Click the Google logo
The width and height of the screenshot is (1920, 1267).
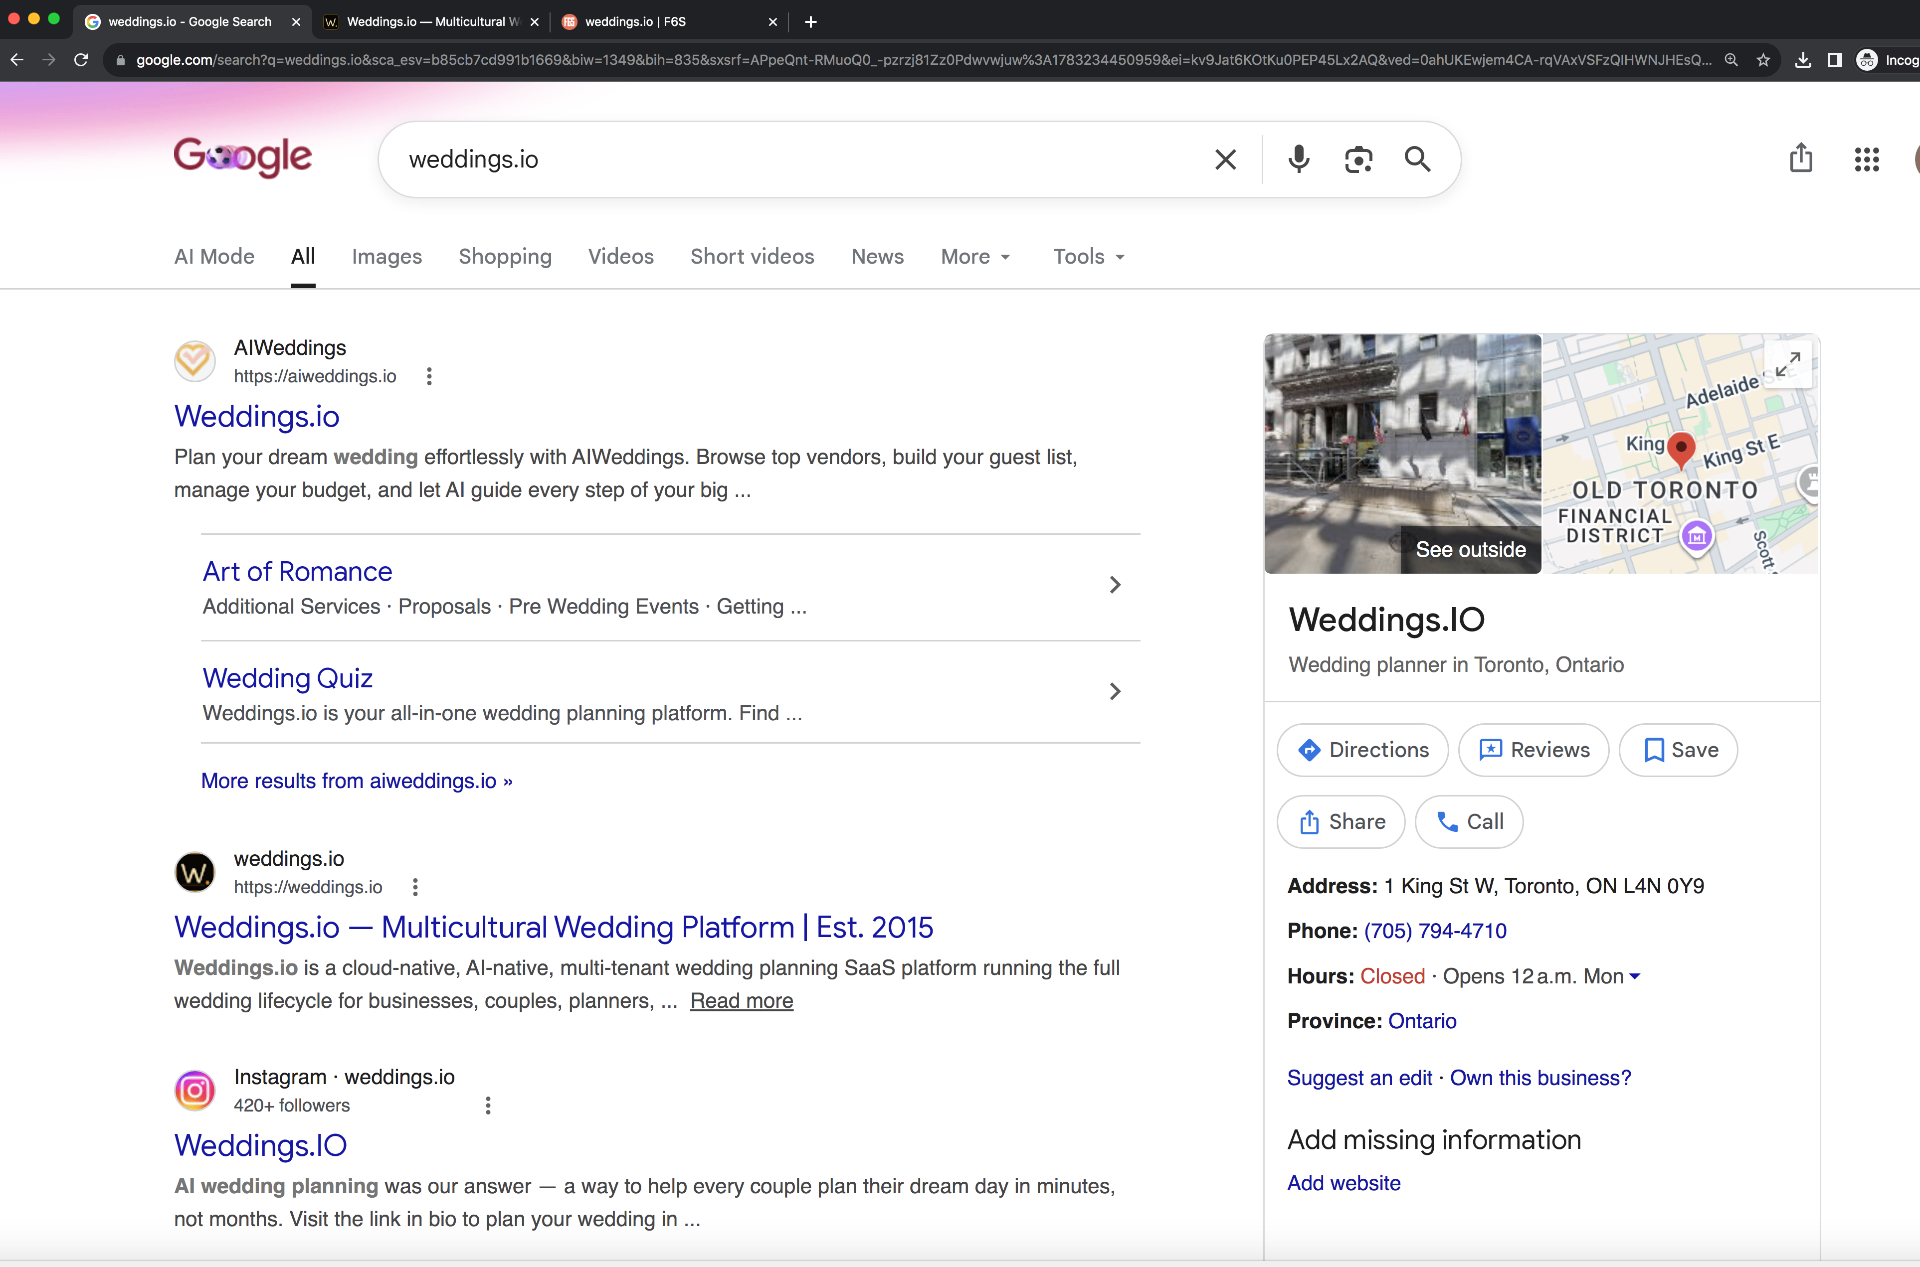click(x=243, y=157)
